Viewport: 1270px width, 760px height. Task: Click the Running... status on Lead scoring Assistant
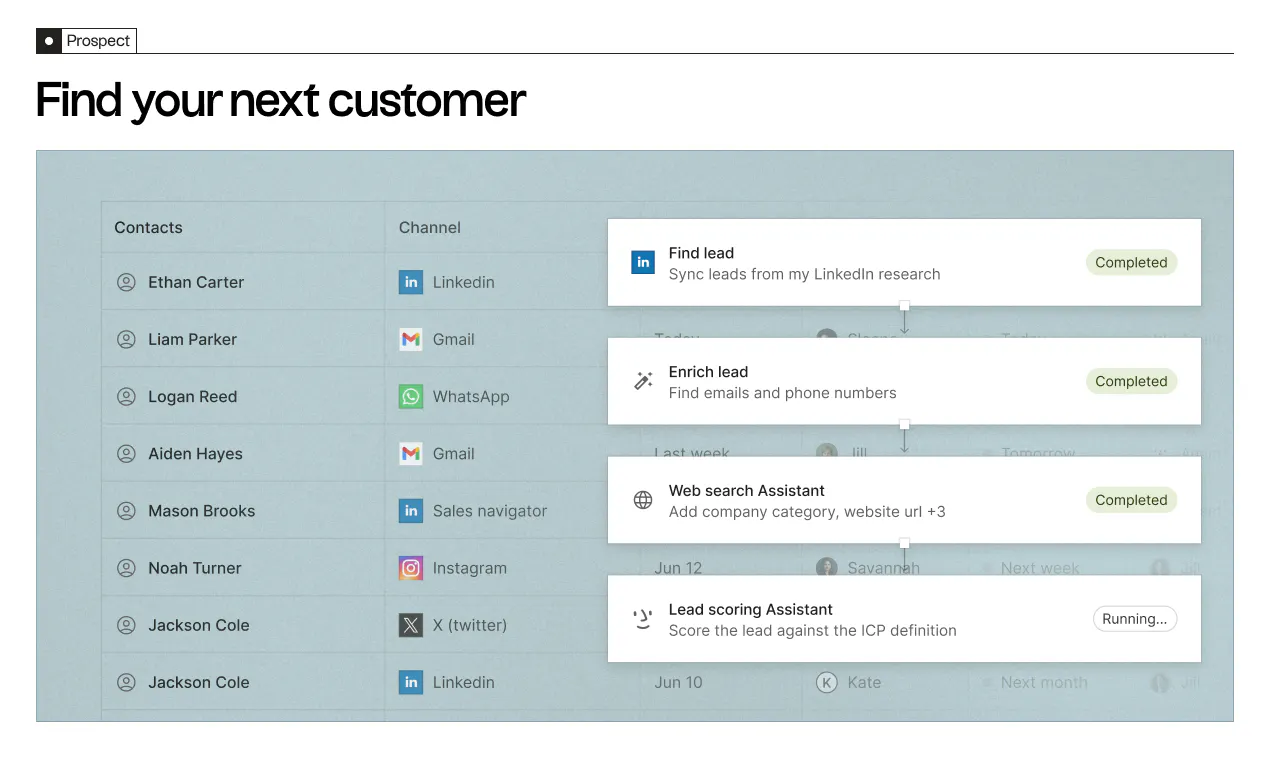click(x=1135, y=619)
